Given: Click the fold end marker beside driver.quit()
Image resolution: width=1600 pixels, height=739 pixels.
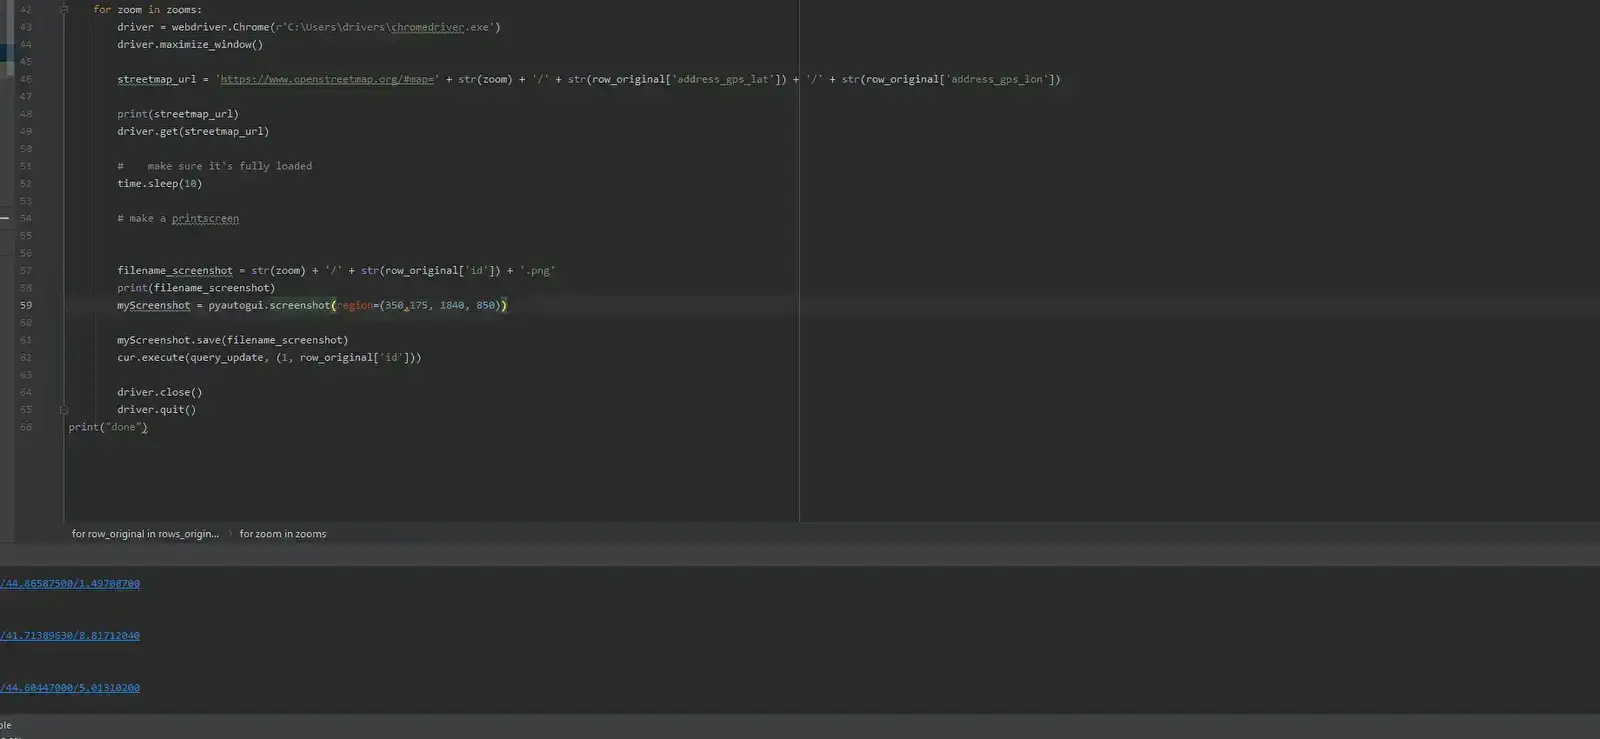Looking at the screenshot, I should 64,410.
